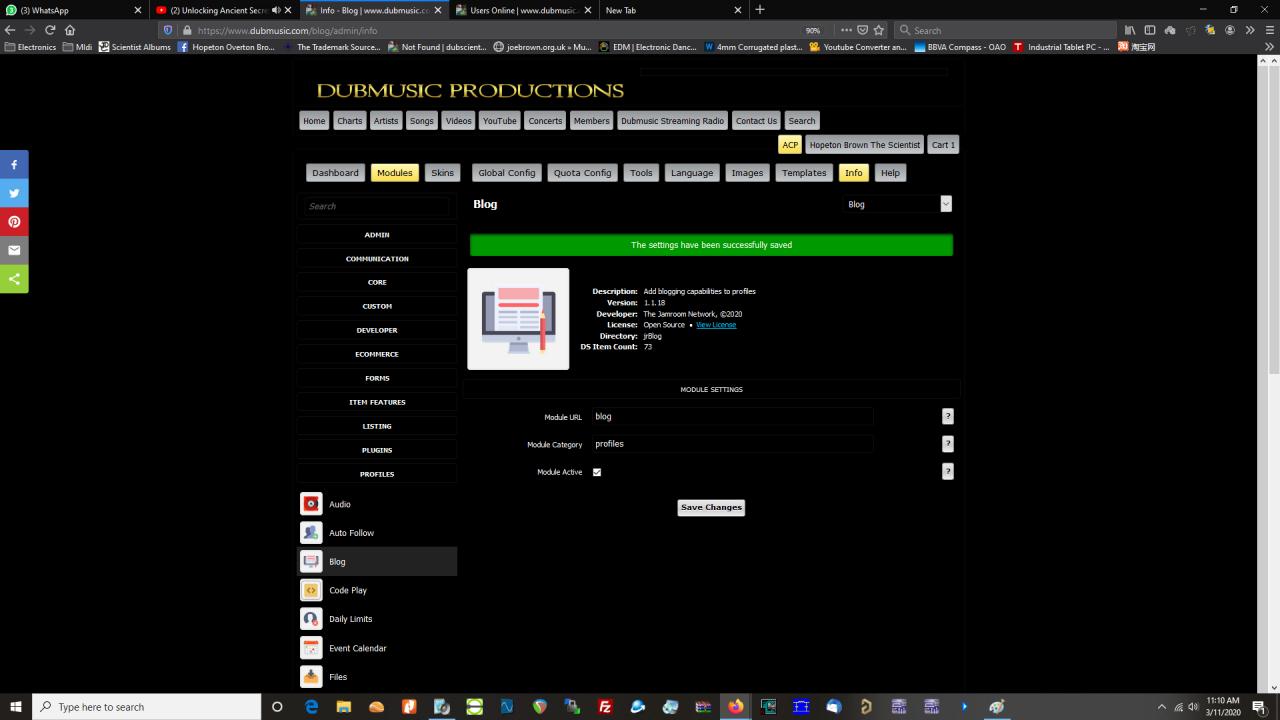The width and height of the screenshot is (1280, 720).
Task: Open the Blog module selector dropdown
Action: coord(896,204)
